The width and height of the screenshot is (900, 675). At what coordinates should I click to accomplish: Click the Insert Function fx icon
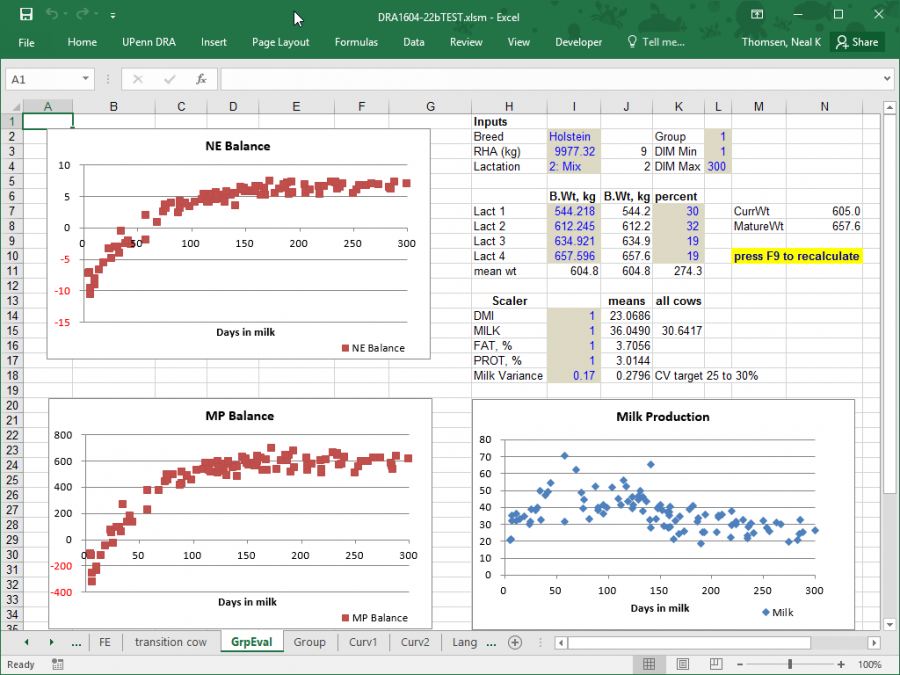[201, 79]
